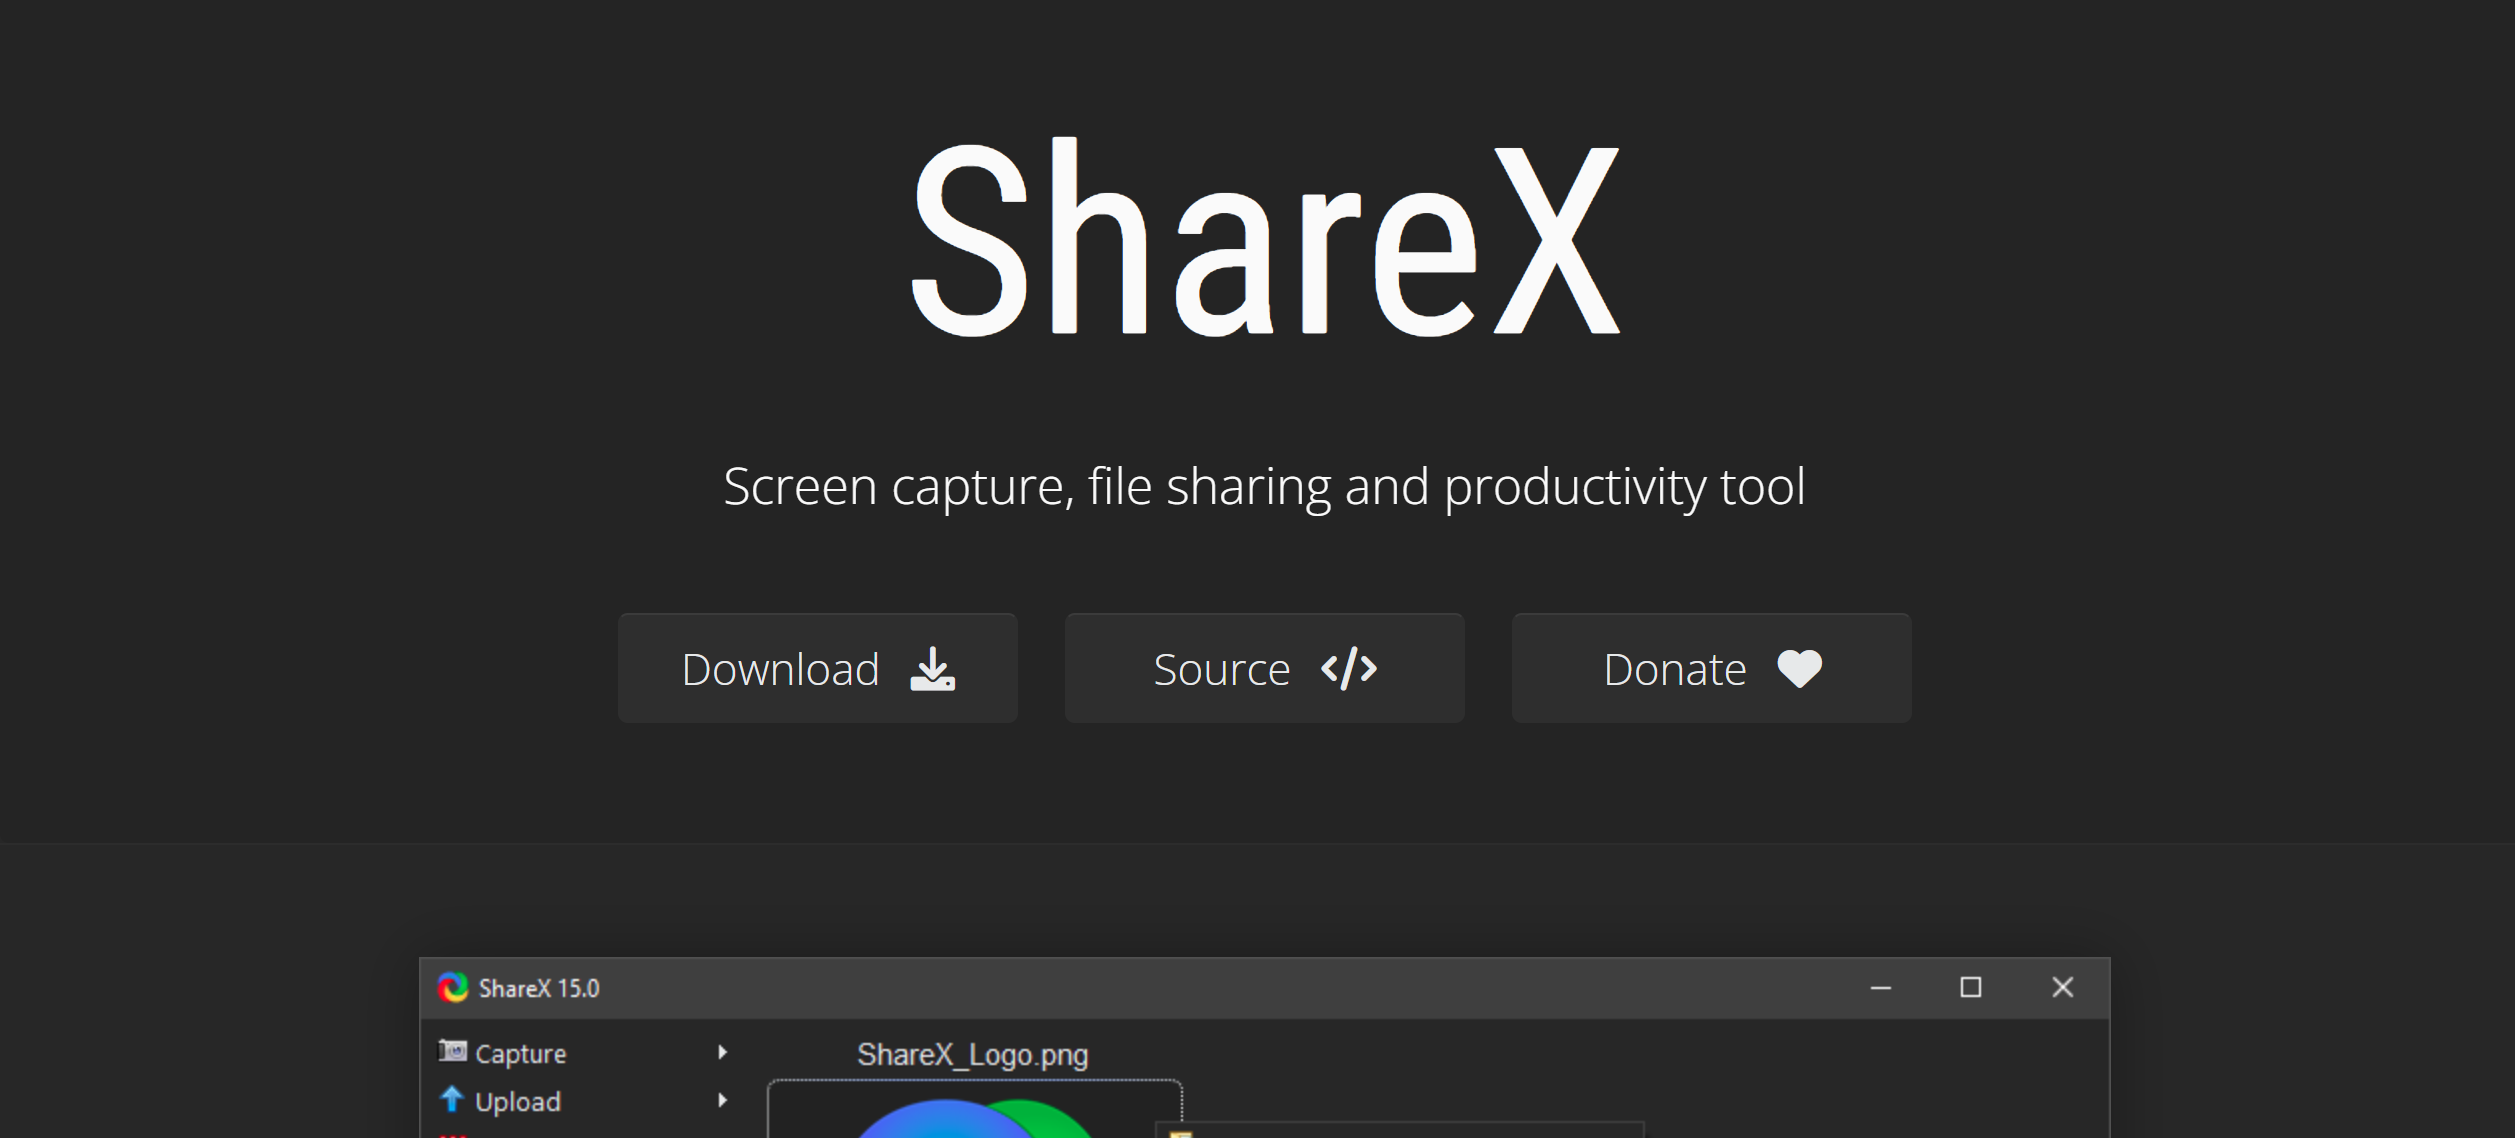This screenshot has height=1138, width=2515.
Task: Open the Upload menu entry
Action: (x=517, y=1101)
